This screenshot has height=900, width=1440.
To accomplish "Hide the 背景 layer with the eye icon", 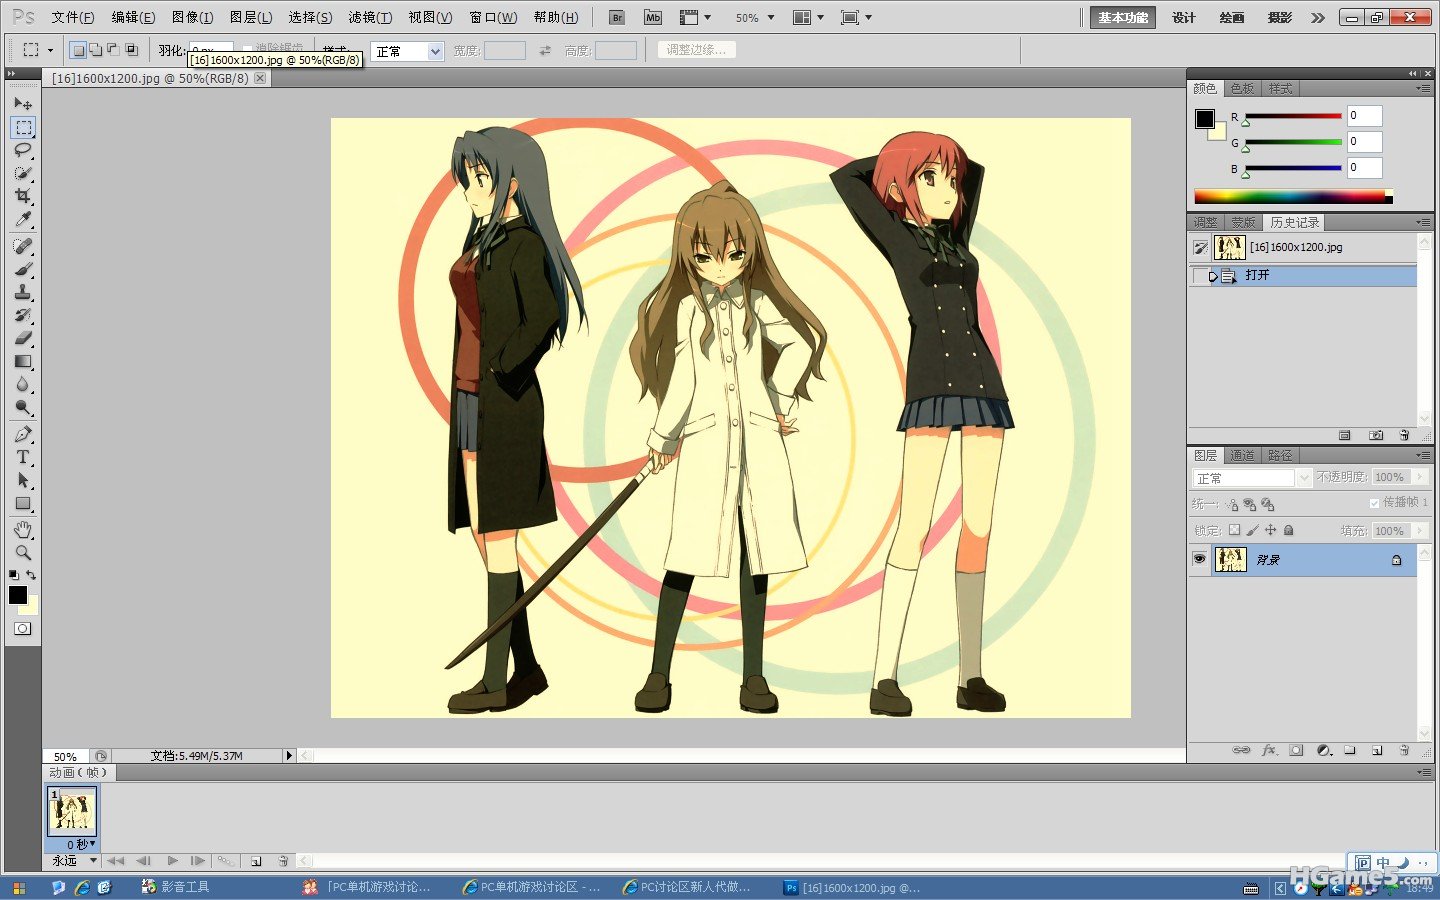I will point(1199,559).
